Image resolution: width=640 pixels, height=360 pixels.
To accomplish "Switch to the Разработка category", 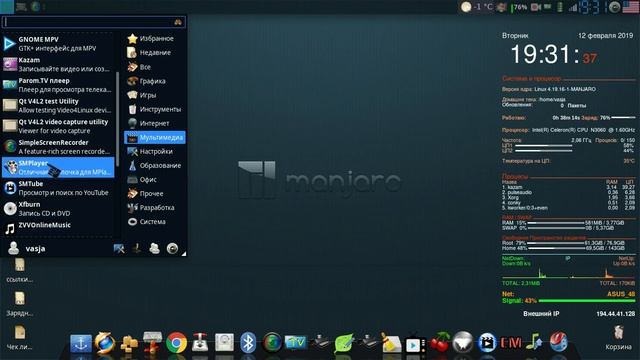I will pos(154,208).
